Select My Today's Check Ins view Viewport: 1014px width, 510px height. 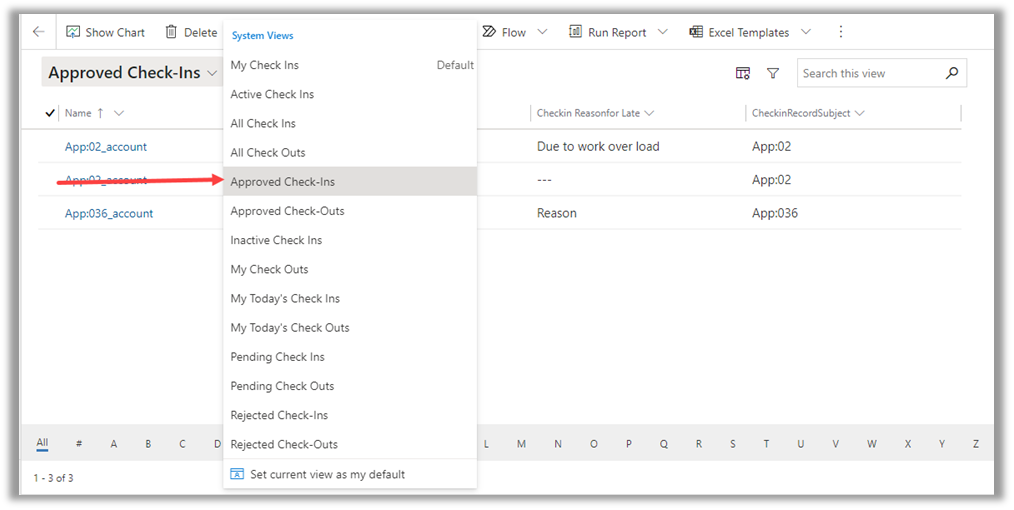click(x=285, y=298)
